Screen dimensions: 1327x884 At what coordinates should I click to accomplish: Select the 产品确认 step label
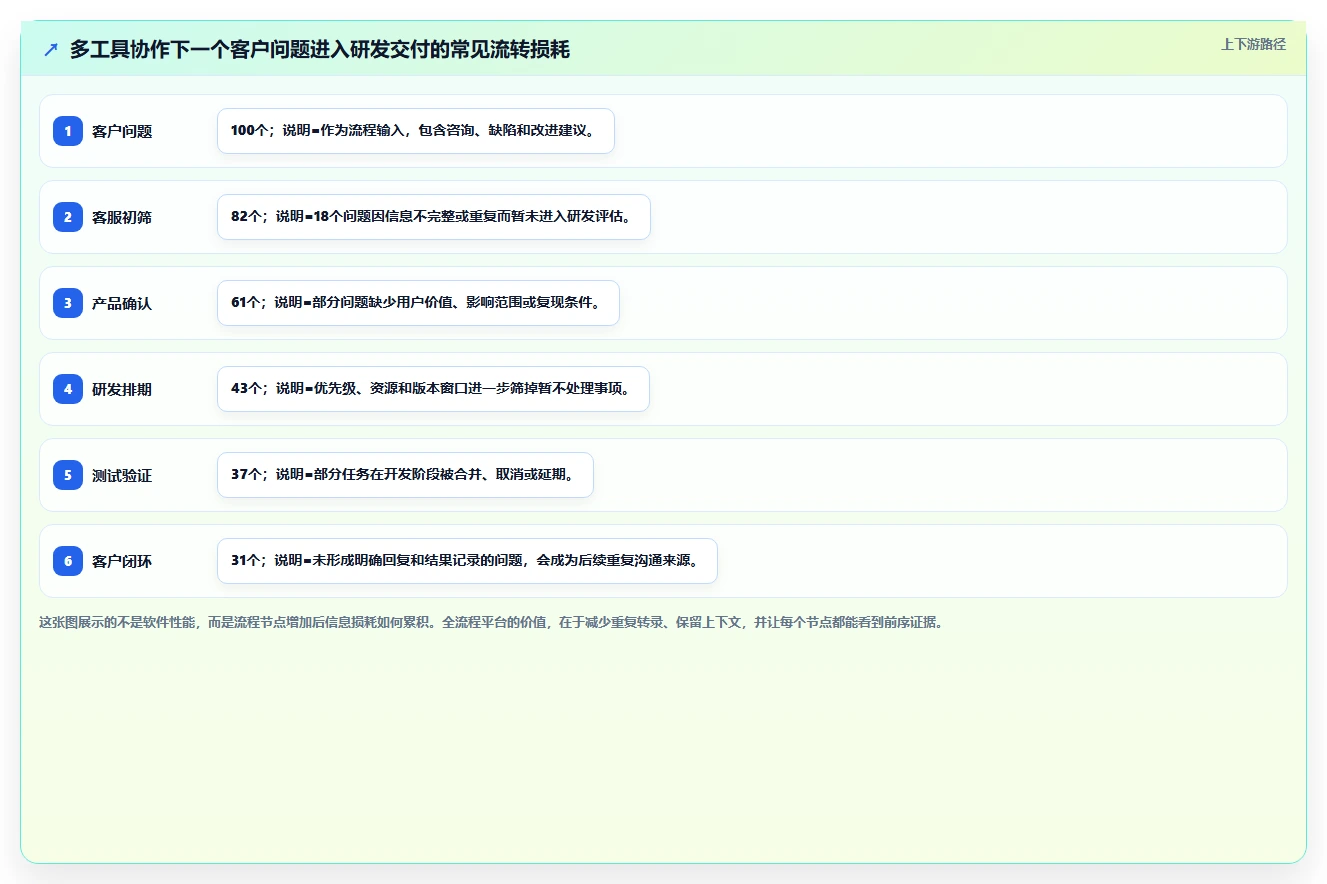click(x=122, y=303)
